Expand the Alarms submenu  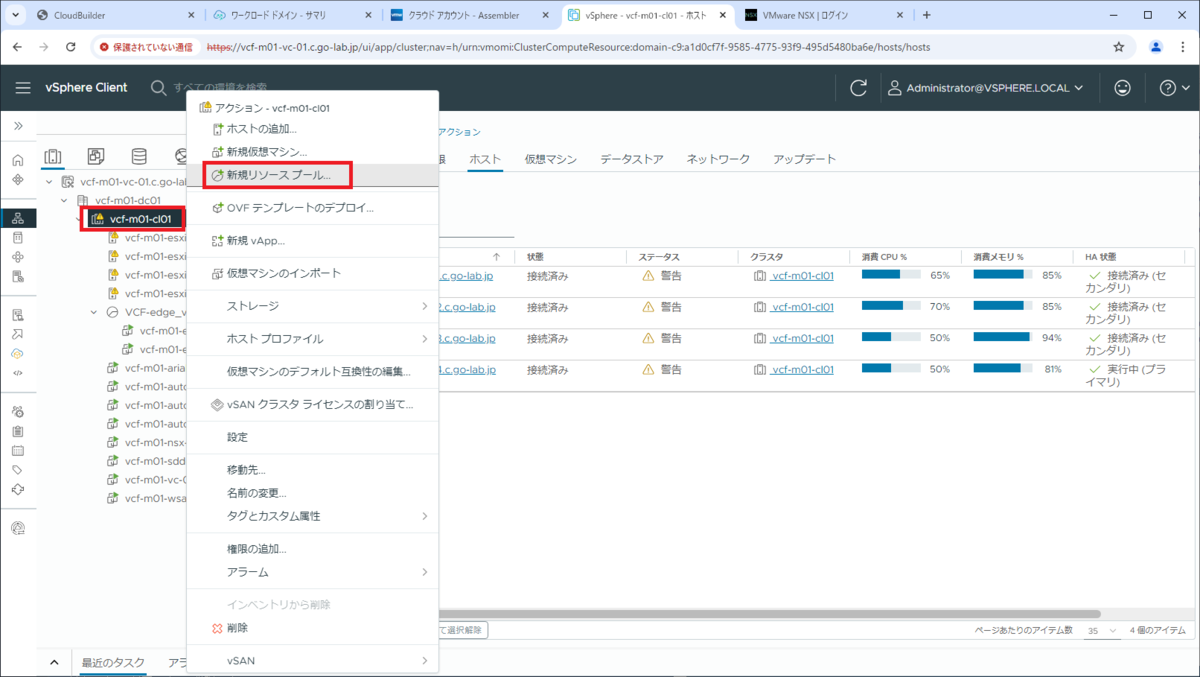313,572
